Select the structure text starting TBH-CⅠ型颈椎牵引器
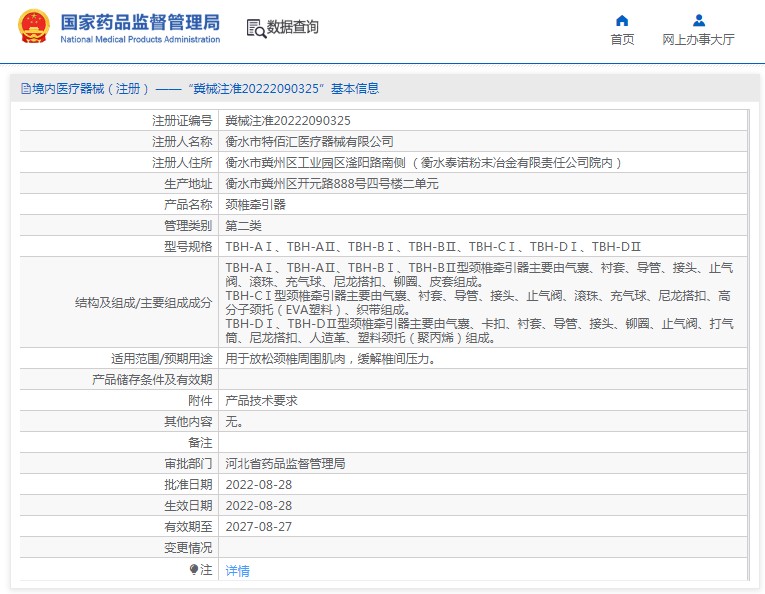765x594 pixels. [478, 302]
